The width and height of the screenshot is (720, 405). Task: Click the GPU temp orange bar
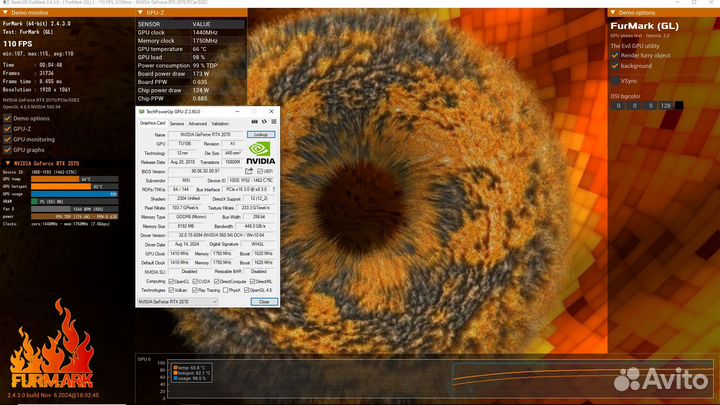(x=55, y=179)
